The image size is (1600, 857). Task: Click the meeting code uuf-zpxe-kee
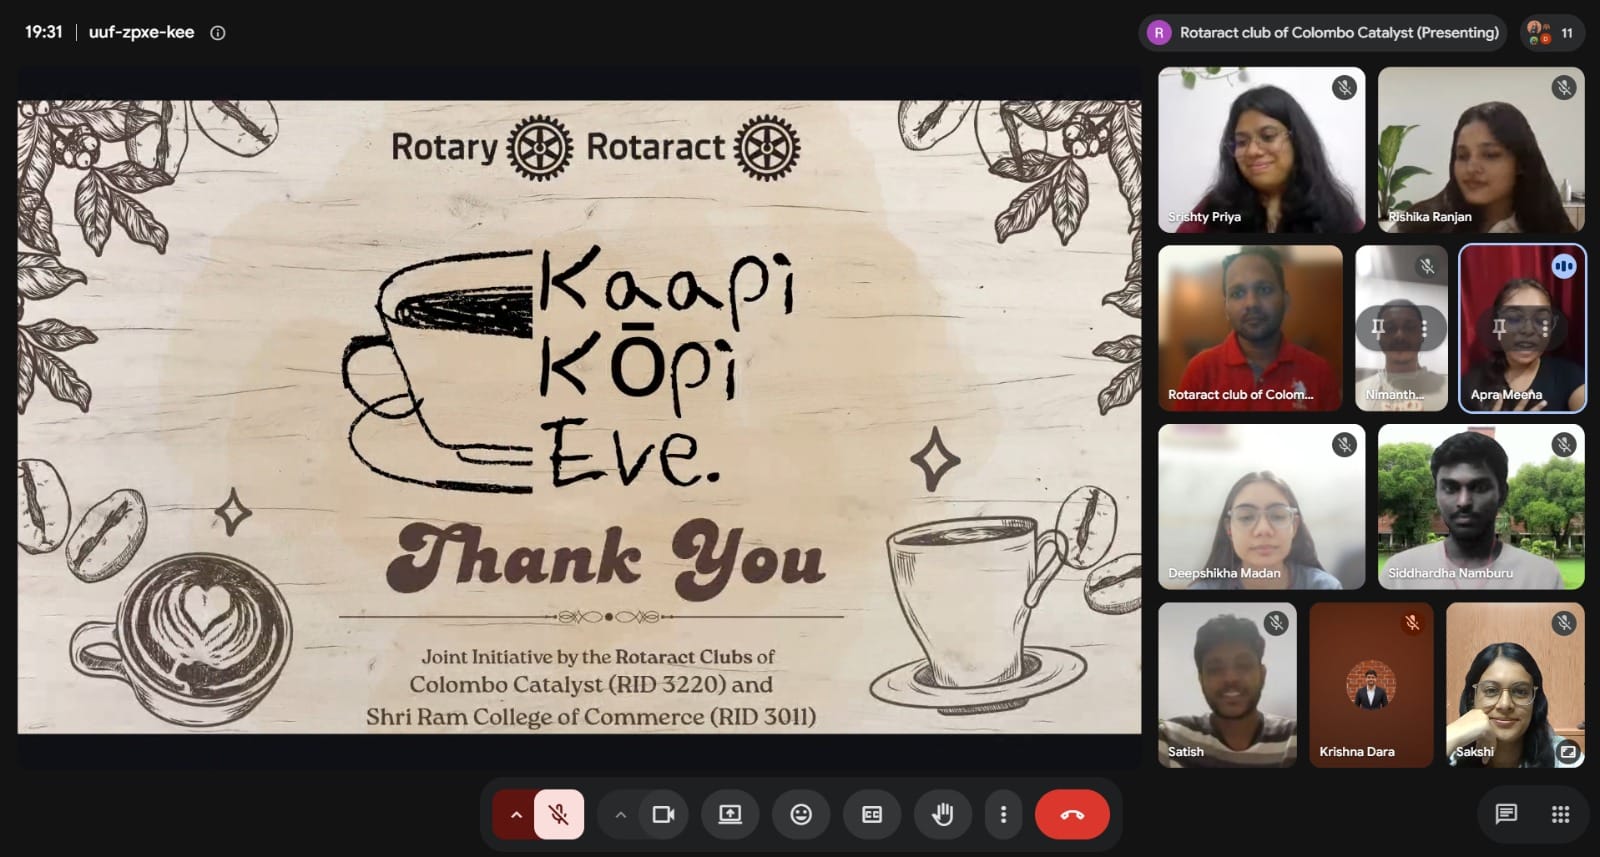pos(141,32)
